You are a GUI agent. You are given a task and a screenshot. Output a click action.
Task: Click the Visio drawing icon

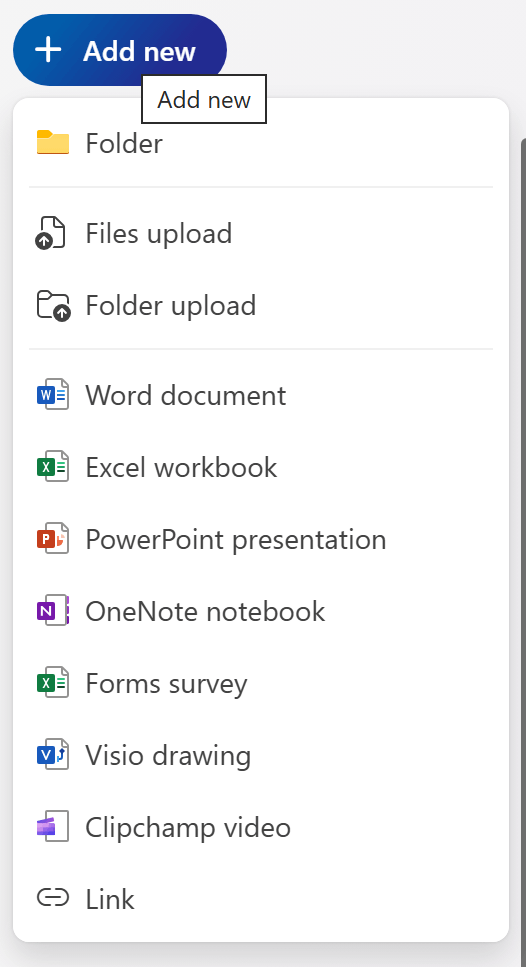pyautogui.click(x=53, y=755)
